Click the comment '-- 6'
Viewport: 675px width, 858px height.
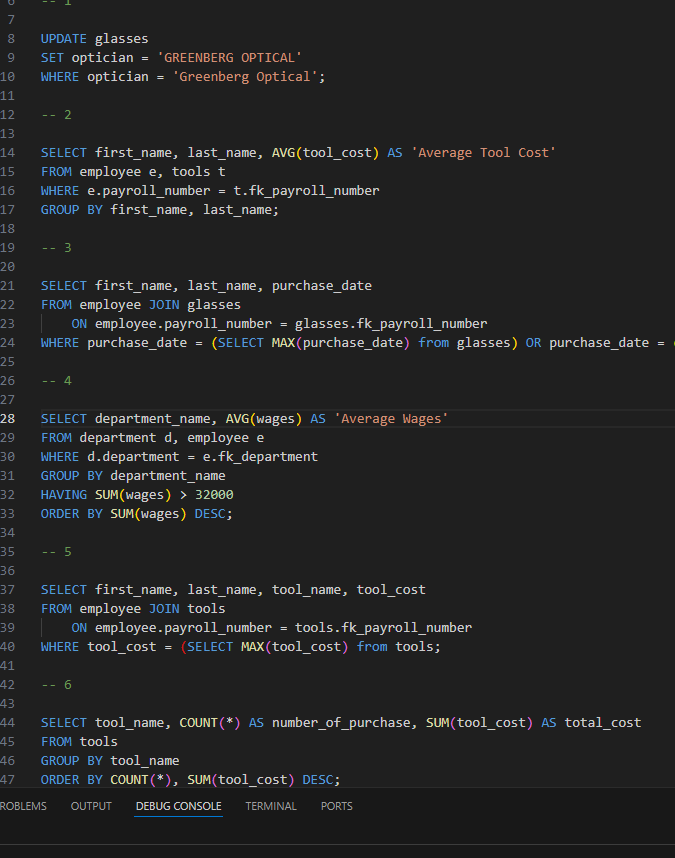point(56,685)
